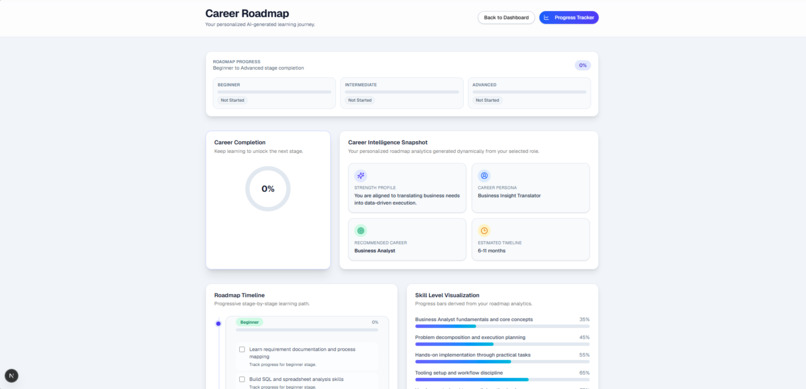Open the Next.js dev tools badge
Screen dimensions: 806x389
pyautogui.click(x=11, y=376)
